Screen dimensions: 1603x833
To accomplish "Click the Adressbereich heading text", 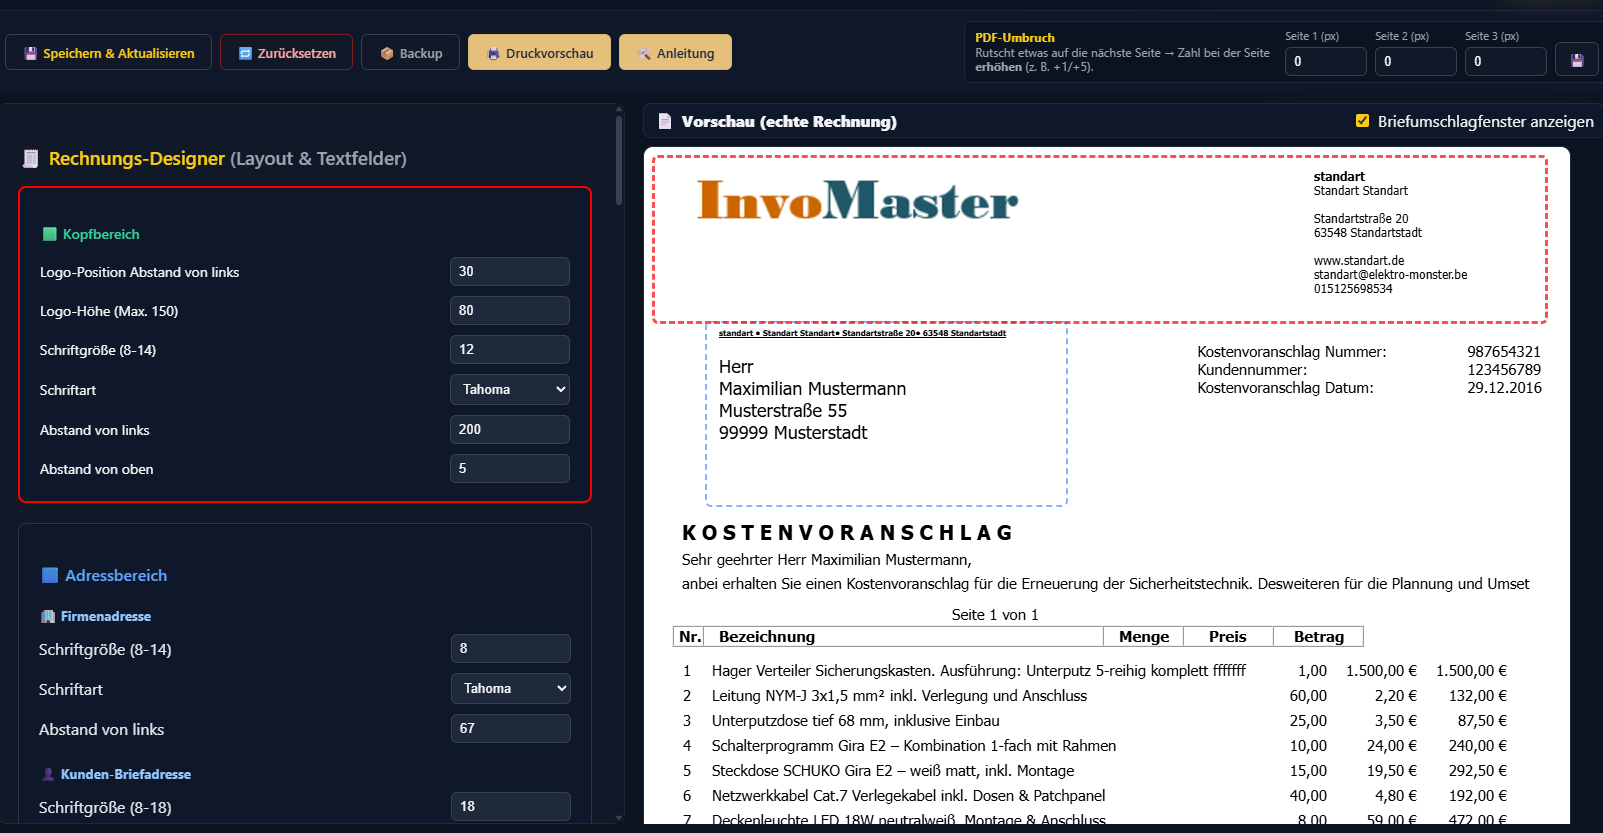I will click(116, 575).
